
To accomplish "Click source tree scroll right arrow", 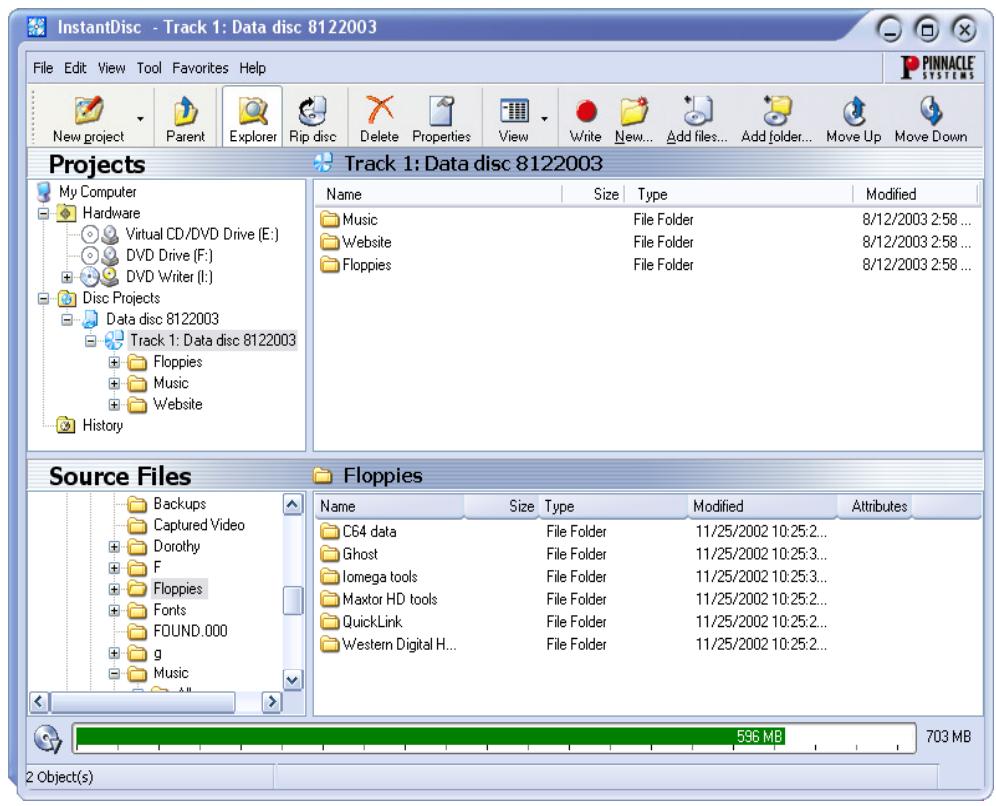I will (272, 702).
